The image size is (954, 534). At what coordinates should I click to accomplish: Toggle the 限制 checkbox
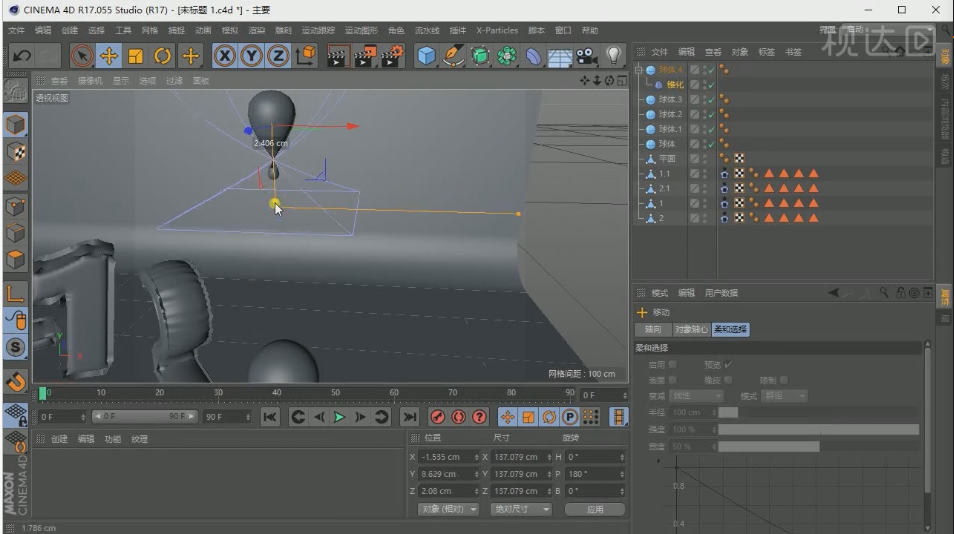click(784, 380)
